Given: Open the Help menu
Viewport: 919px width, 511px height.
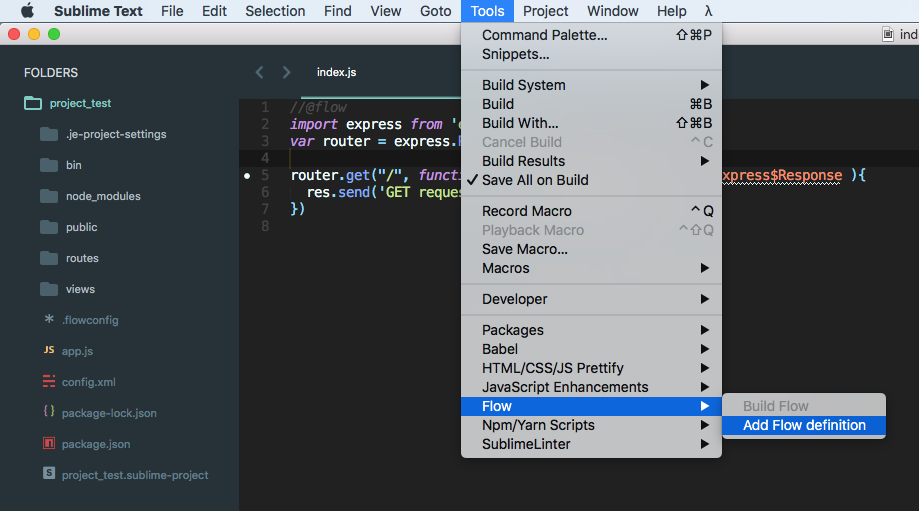Looking at the screenshot, I should click(x=672, y=11).
